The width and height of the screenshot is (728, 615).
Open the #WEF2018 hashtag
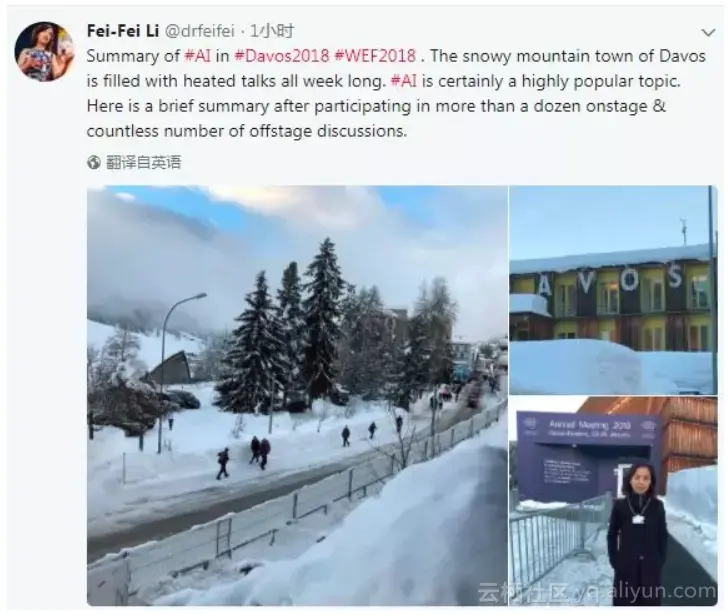point(375,56)
